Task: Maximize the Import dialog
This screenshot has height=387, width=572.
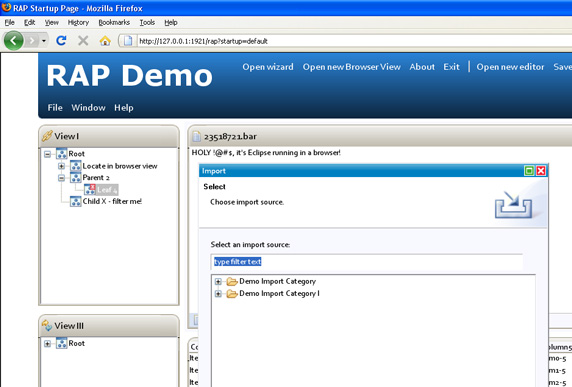Action: point(529,171)
